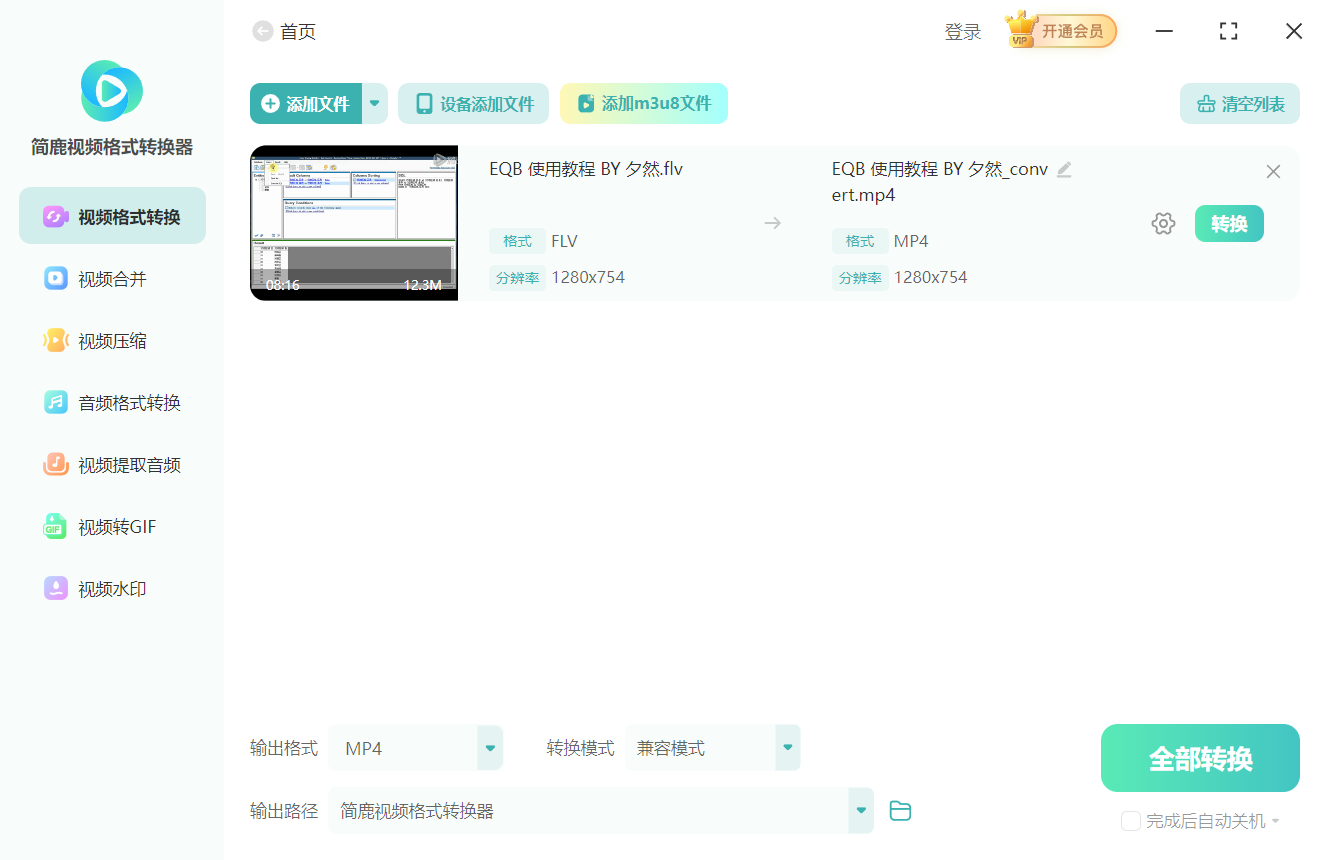Click the 视频压缩 sidebar icon

55,341
